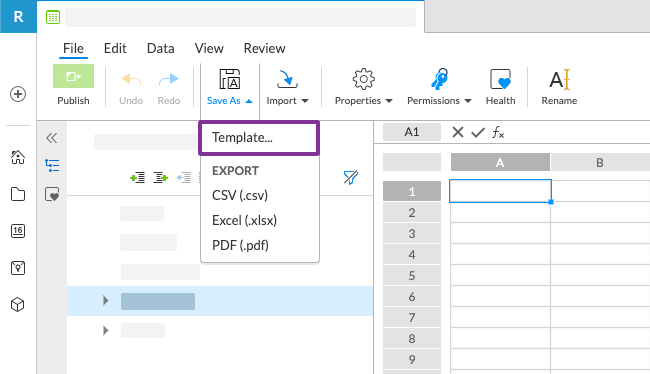
Task: Click the A1 cell reference box
Action: pyautogui.click(x=412, y=132)
